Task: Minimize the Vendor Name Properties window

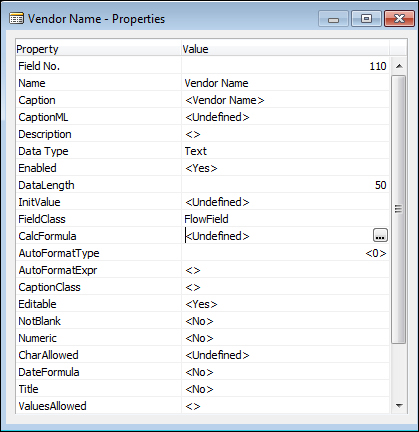Action: (x=333, y=19)
